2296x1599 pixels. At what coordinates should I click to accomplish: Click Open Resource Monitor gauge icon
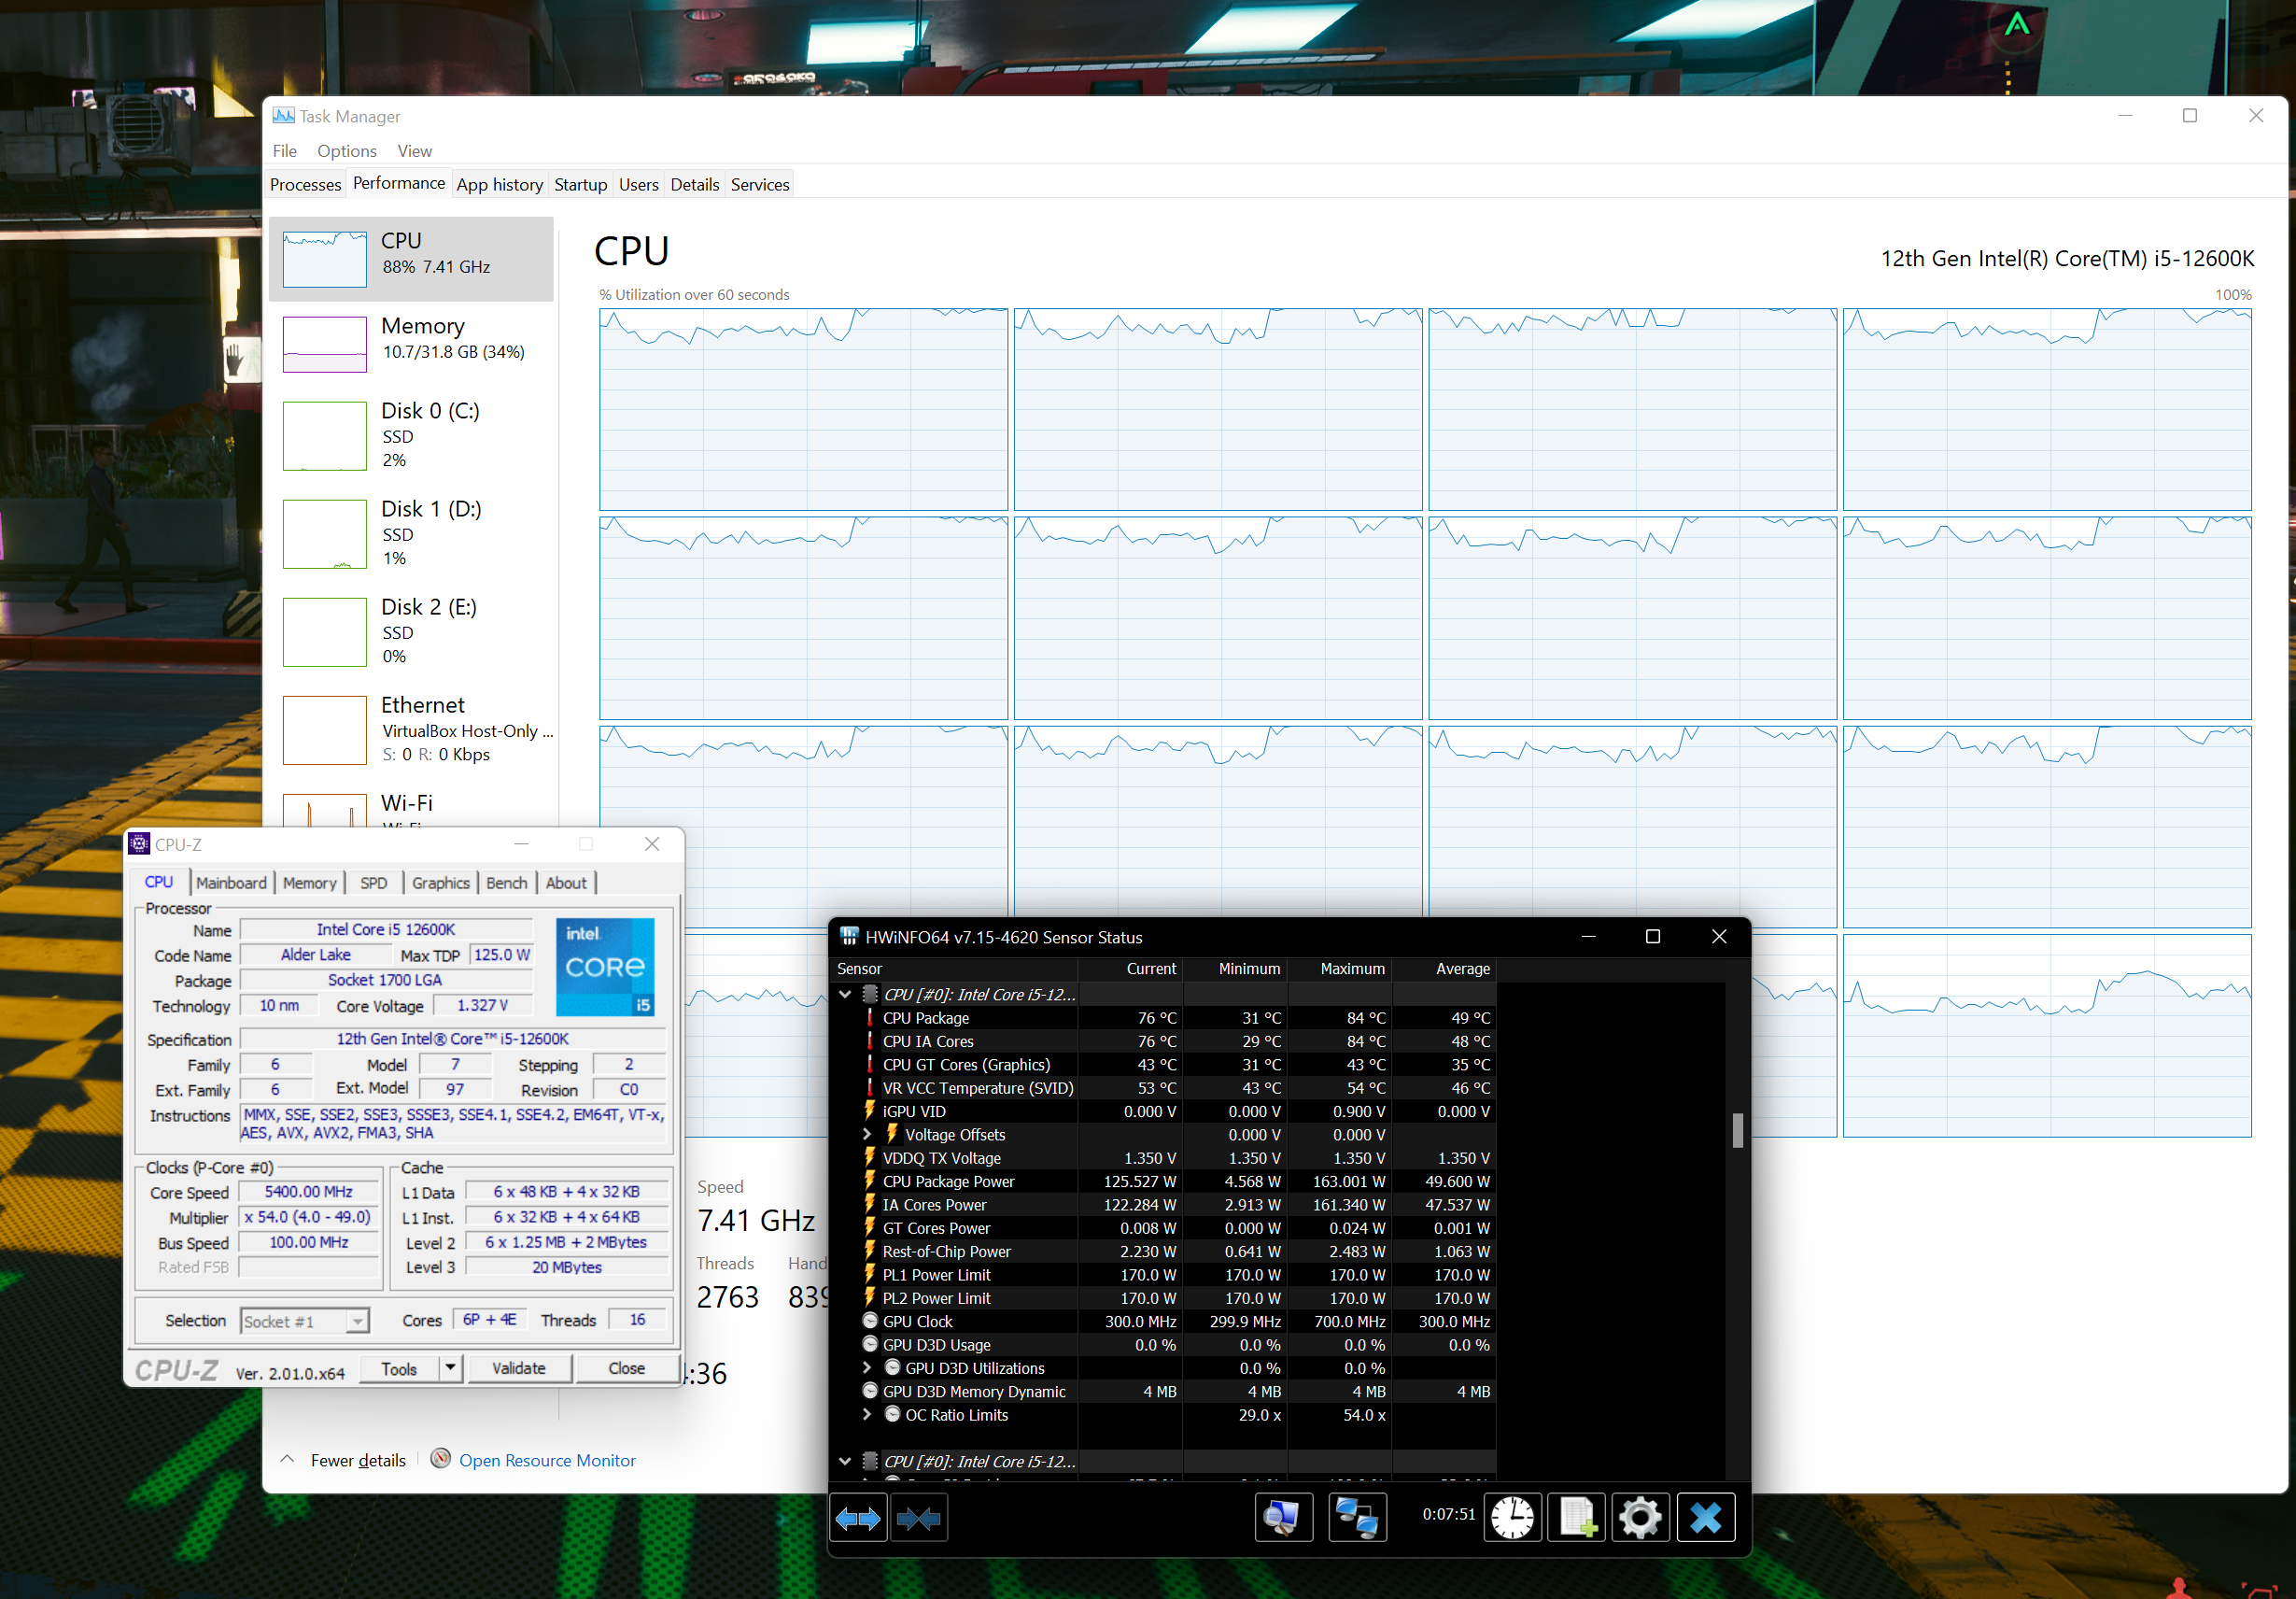point(440,1459)
